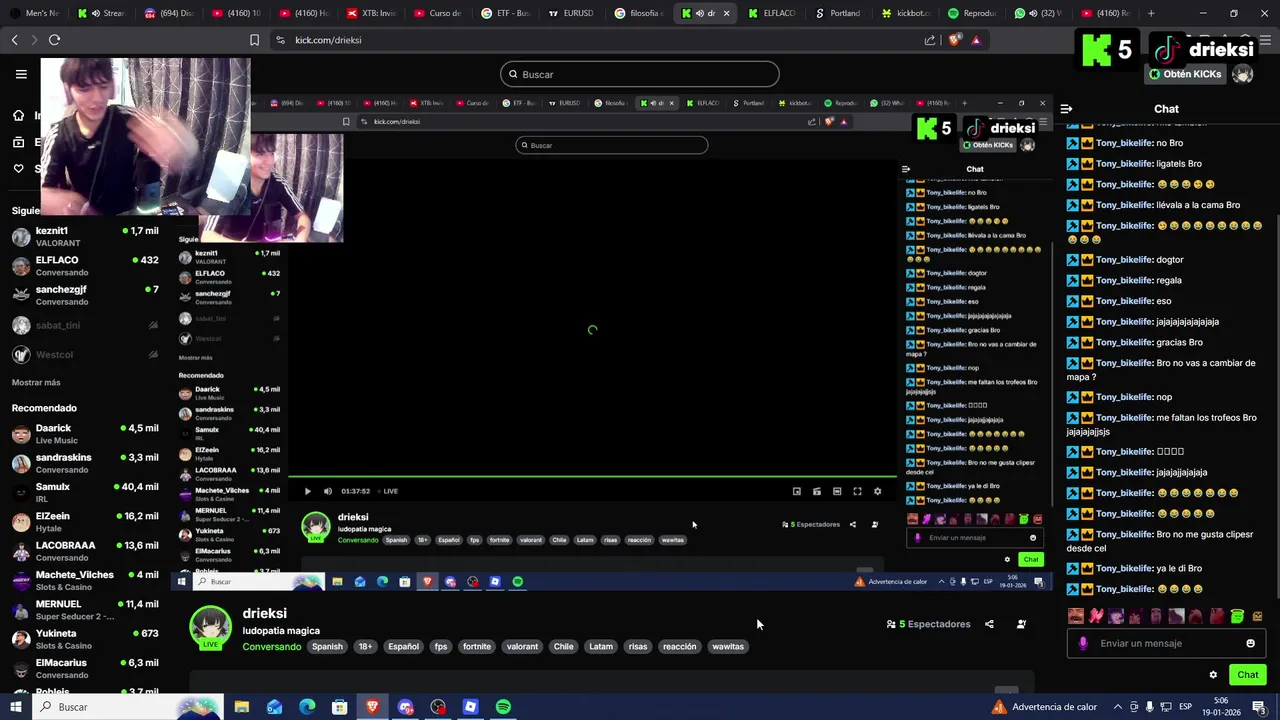Screen dimensions: 1280x720
Task: Bookmark this page using bookmark icon
Action: 254,40
